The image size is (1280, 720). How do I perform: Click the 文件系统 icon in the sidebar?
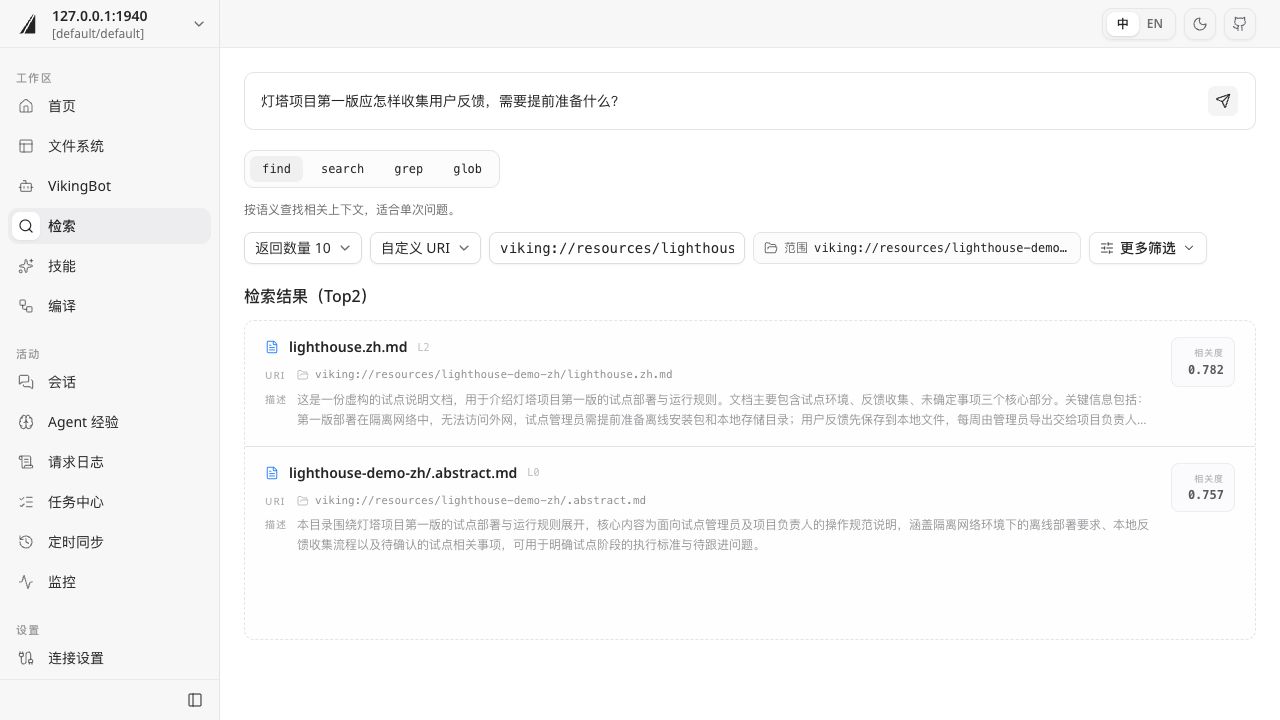point(27,146)
